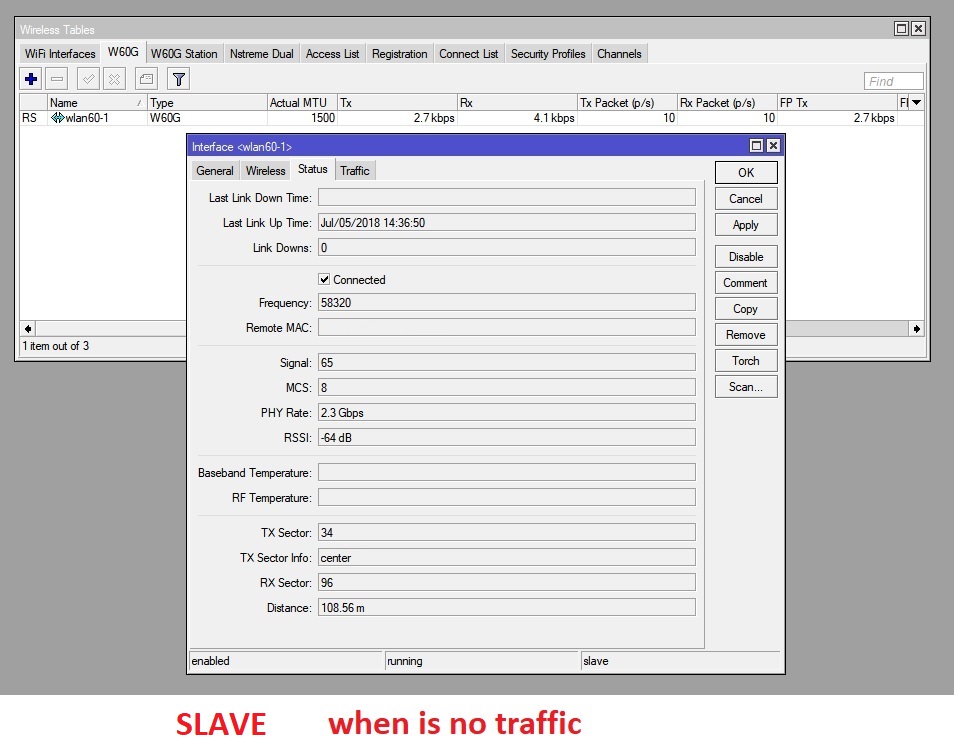
Task: Apply the interface settings
Action: coord(745,224)
